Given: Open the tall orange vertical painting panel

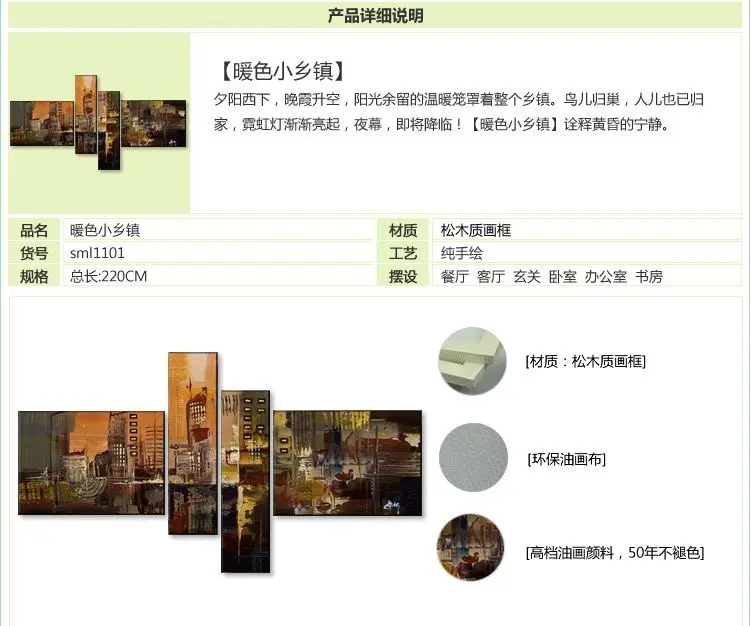Looking at the screenshot, I should click(193, 444).
